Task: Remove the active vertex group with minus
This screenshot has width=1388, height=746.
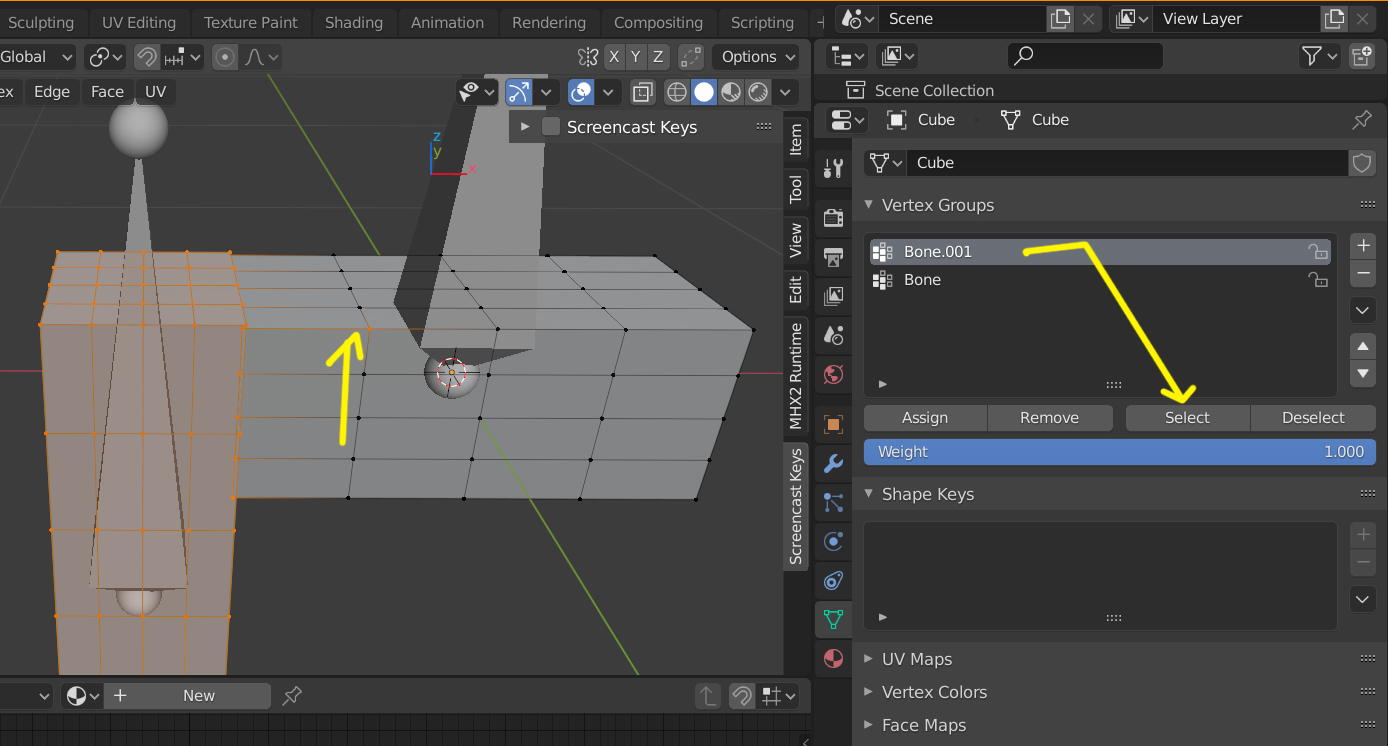Action: [1363, 273]
